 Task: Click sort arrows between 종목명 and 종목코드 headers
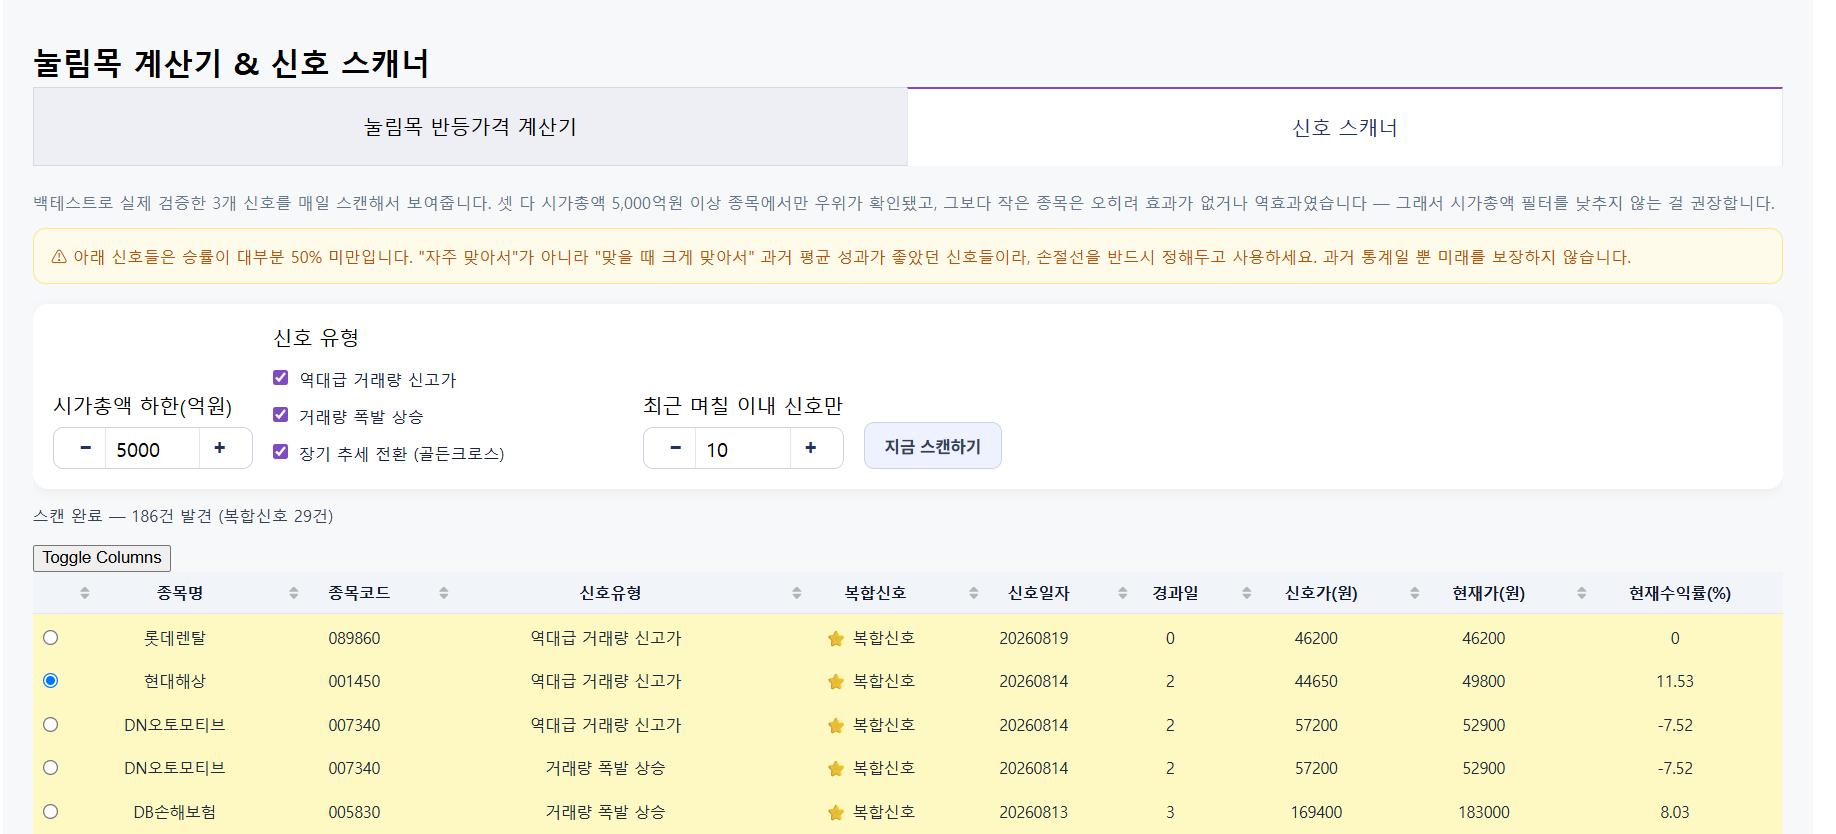point(294,593)
